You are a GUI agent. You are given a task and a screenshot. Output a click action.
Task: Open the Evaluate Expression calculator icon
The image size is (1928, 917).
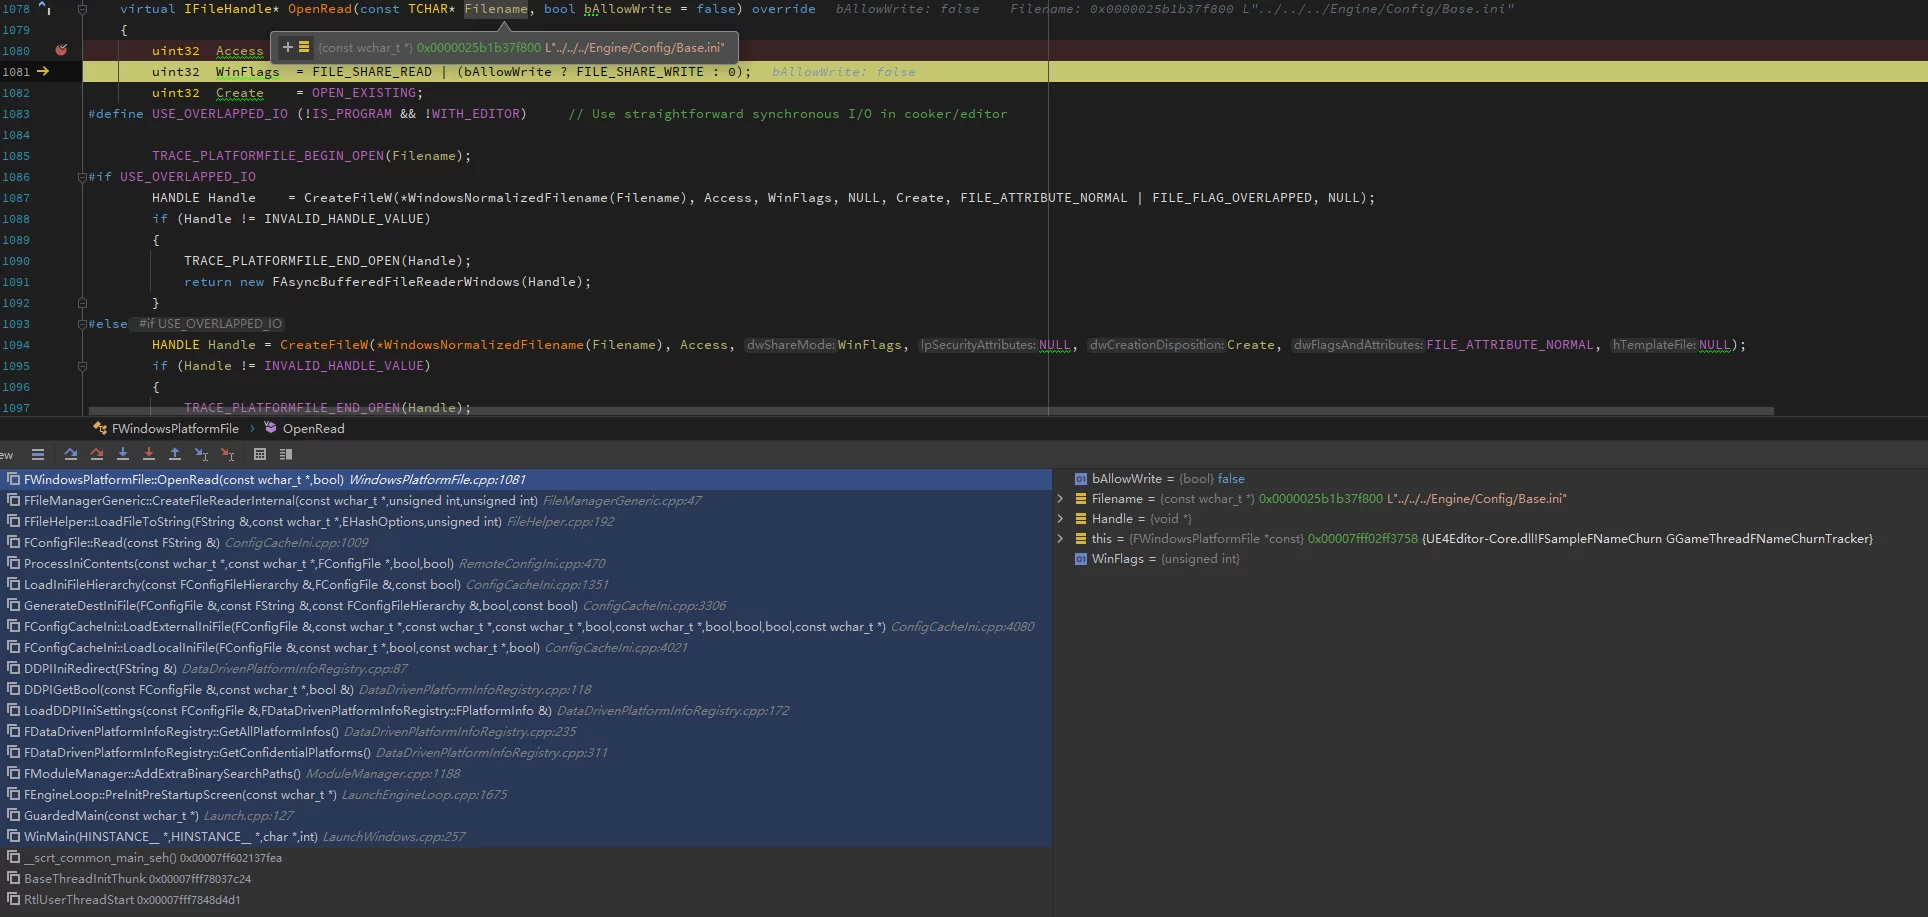tap(260, 454)
